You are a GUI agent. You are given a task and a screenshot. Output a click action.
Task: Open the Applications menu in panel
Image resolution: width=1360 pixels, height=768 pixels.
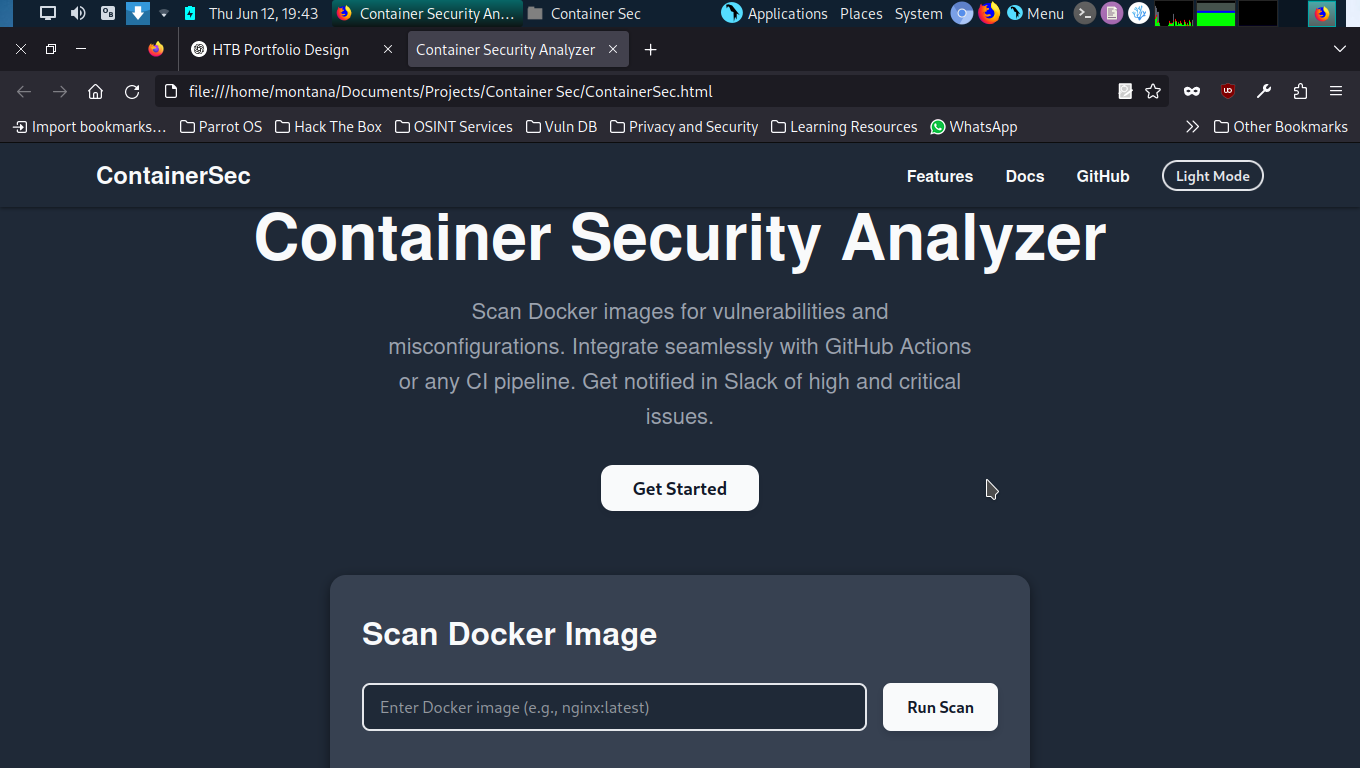(775, 13)
